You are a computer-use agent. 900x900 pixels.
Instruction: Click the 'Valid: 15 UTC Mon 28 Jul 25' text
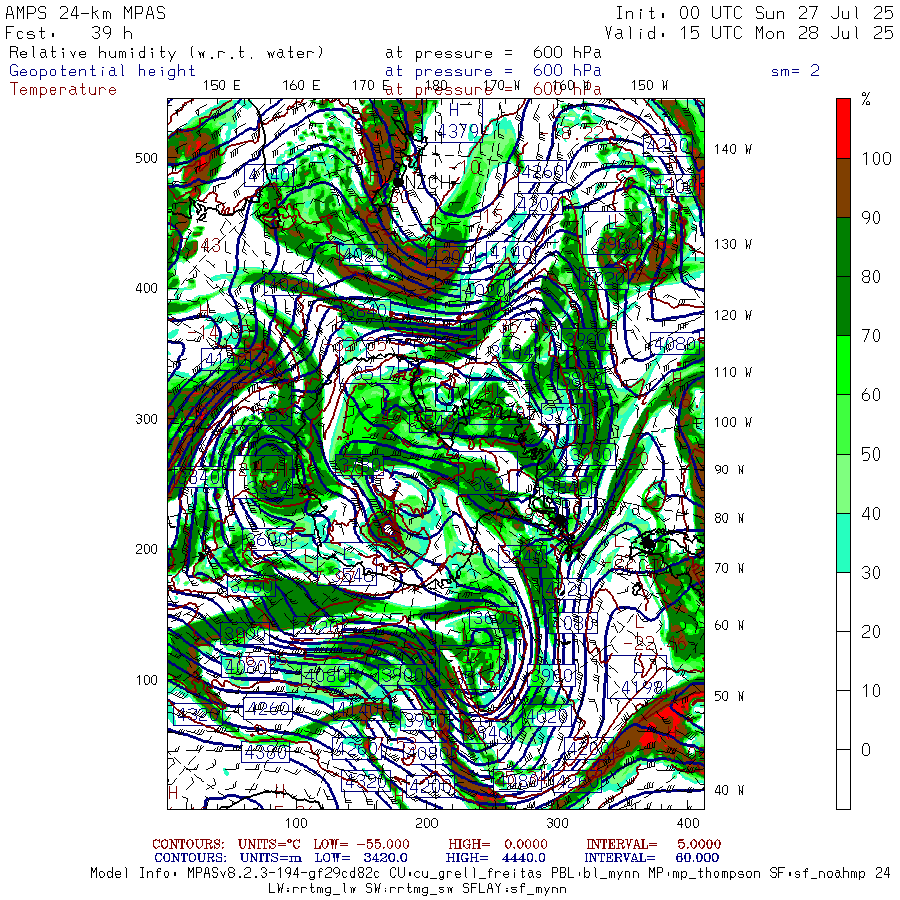pos(749,33)
